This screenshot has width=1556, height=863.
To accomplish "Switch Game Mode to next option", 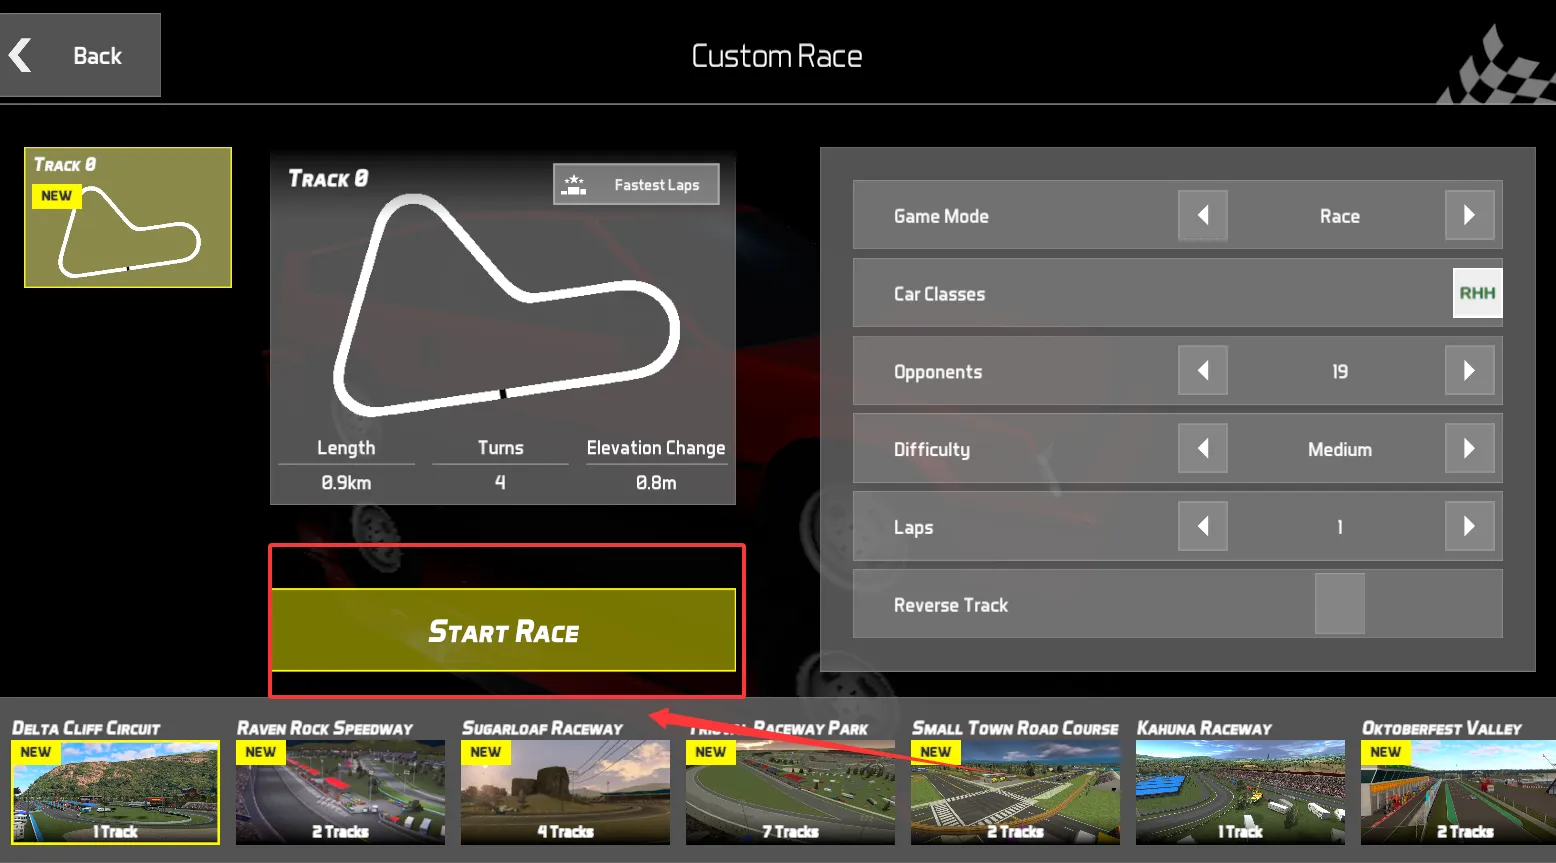I will click(1469, 216).
